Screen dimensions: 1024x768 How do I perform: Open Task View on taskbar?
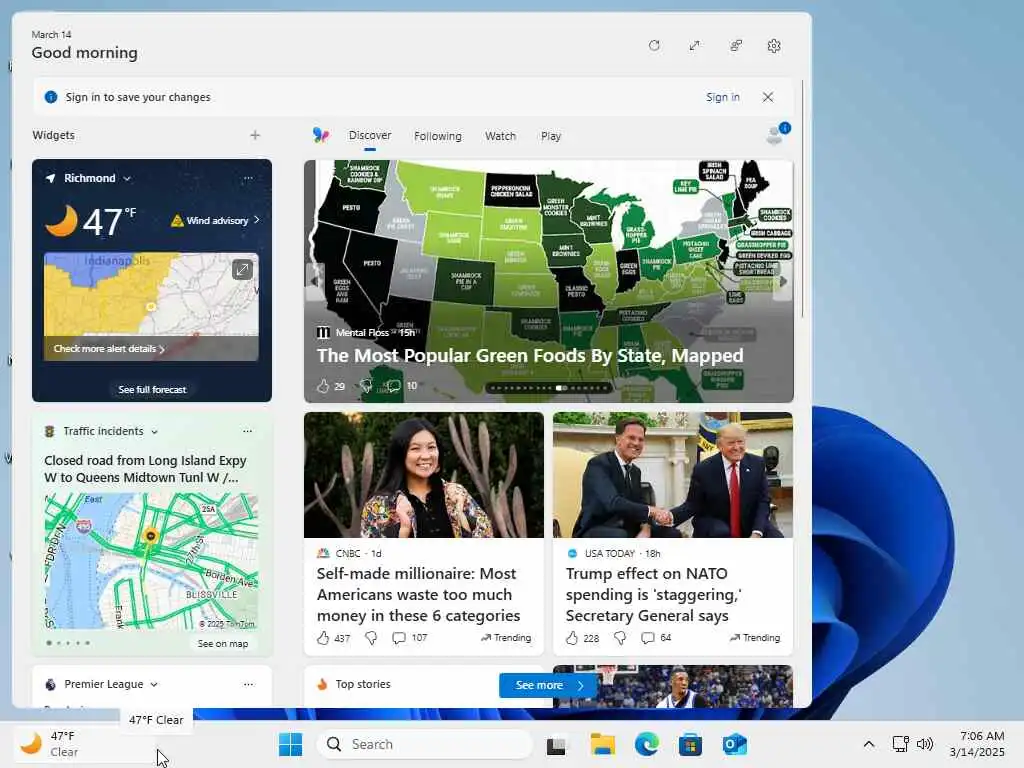point(556,744)
